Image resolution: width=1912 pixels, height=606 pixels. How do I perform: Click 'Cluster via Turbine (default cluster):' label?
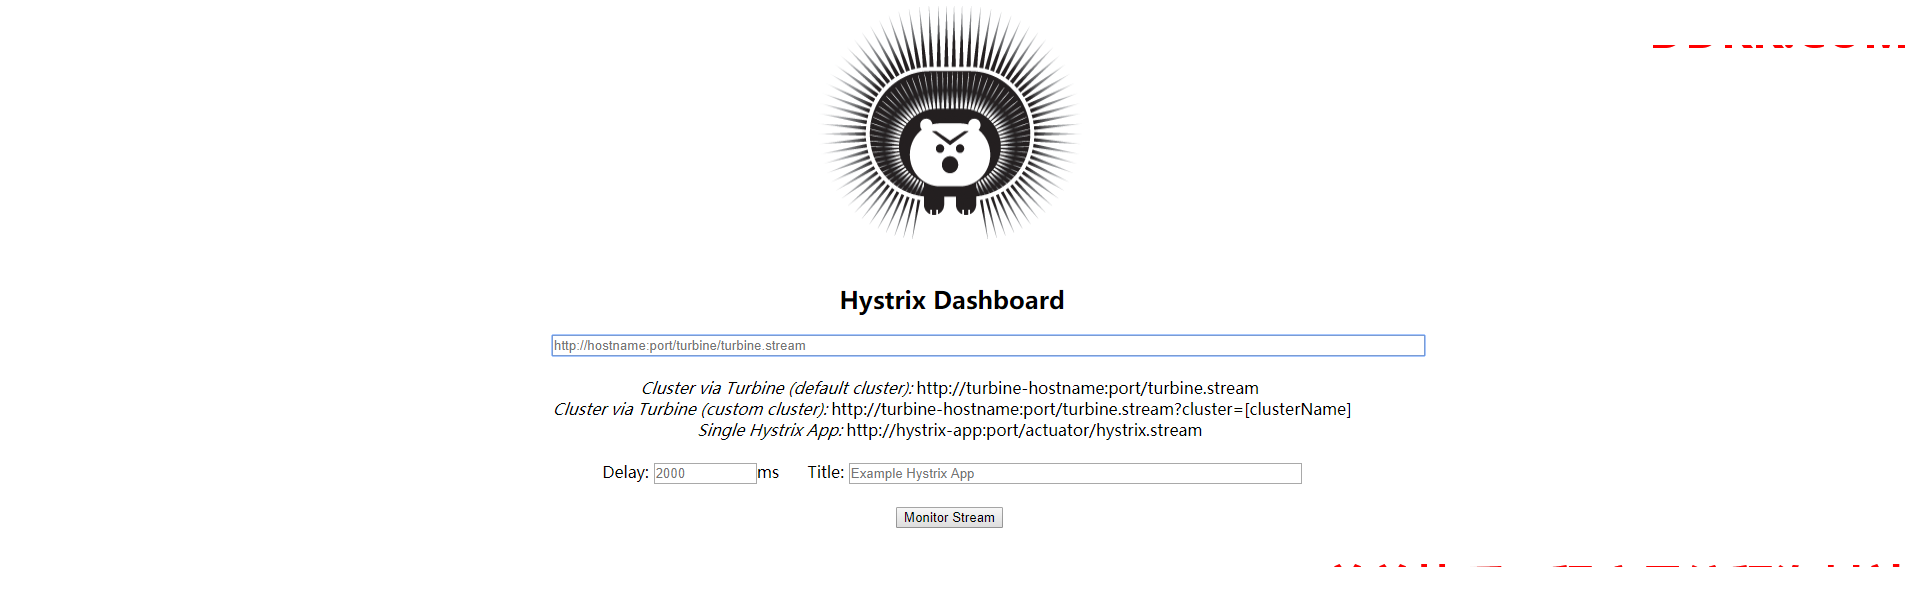click(x=777, y=388)
